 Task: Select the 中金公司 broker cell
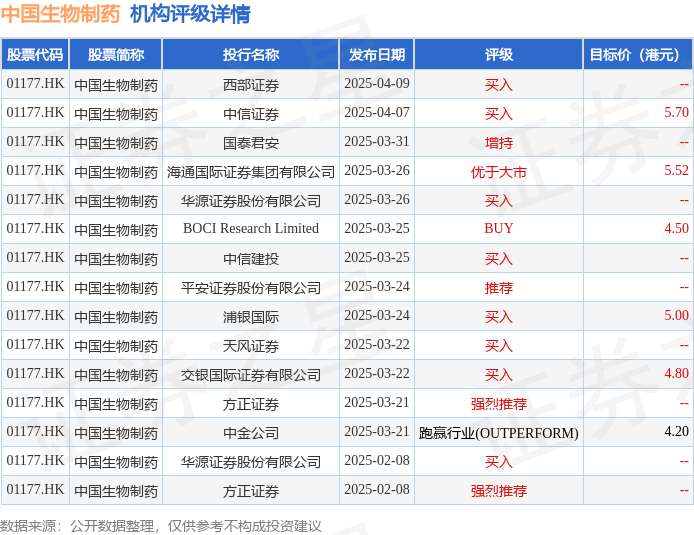point(251,433)
